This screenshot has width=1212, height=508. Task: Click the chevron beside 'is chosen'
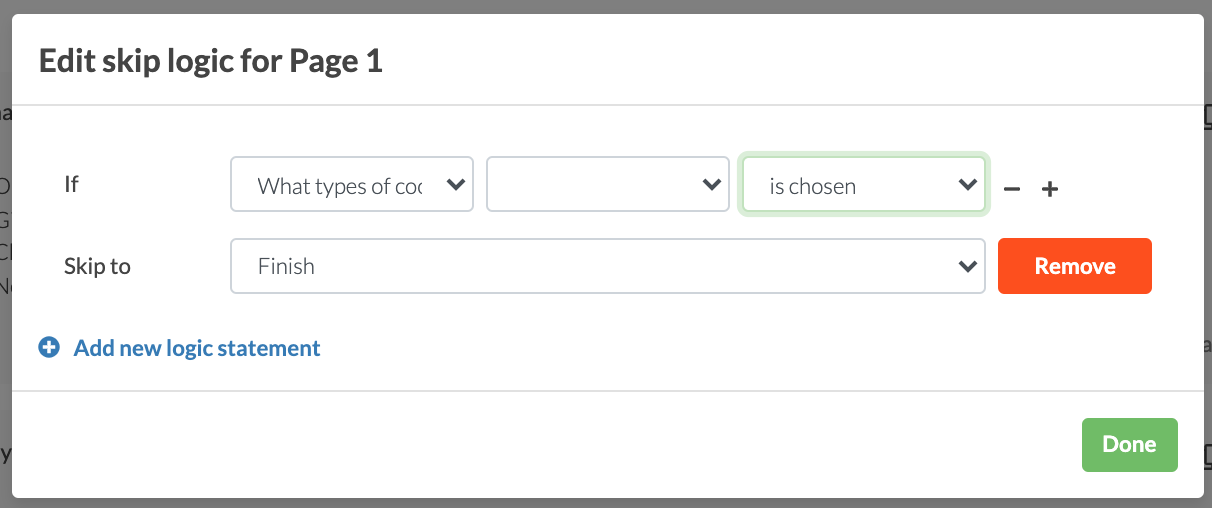tap(967, 185)
